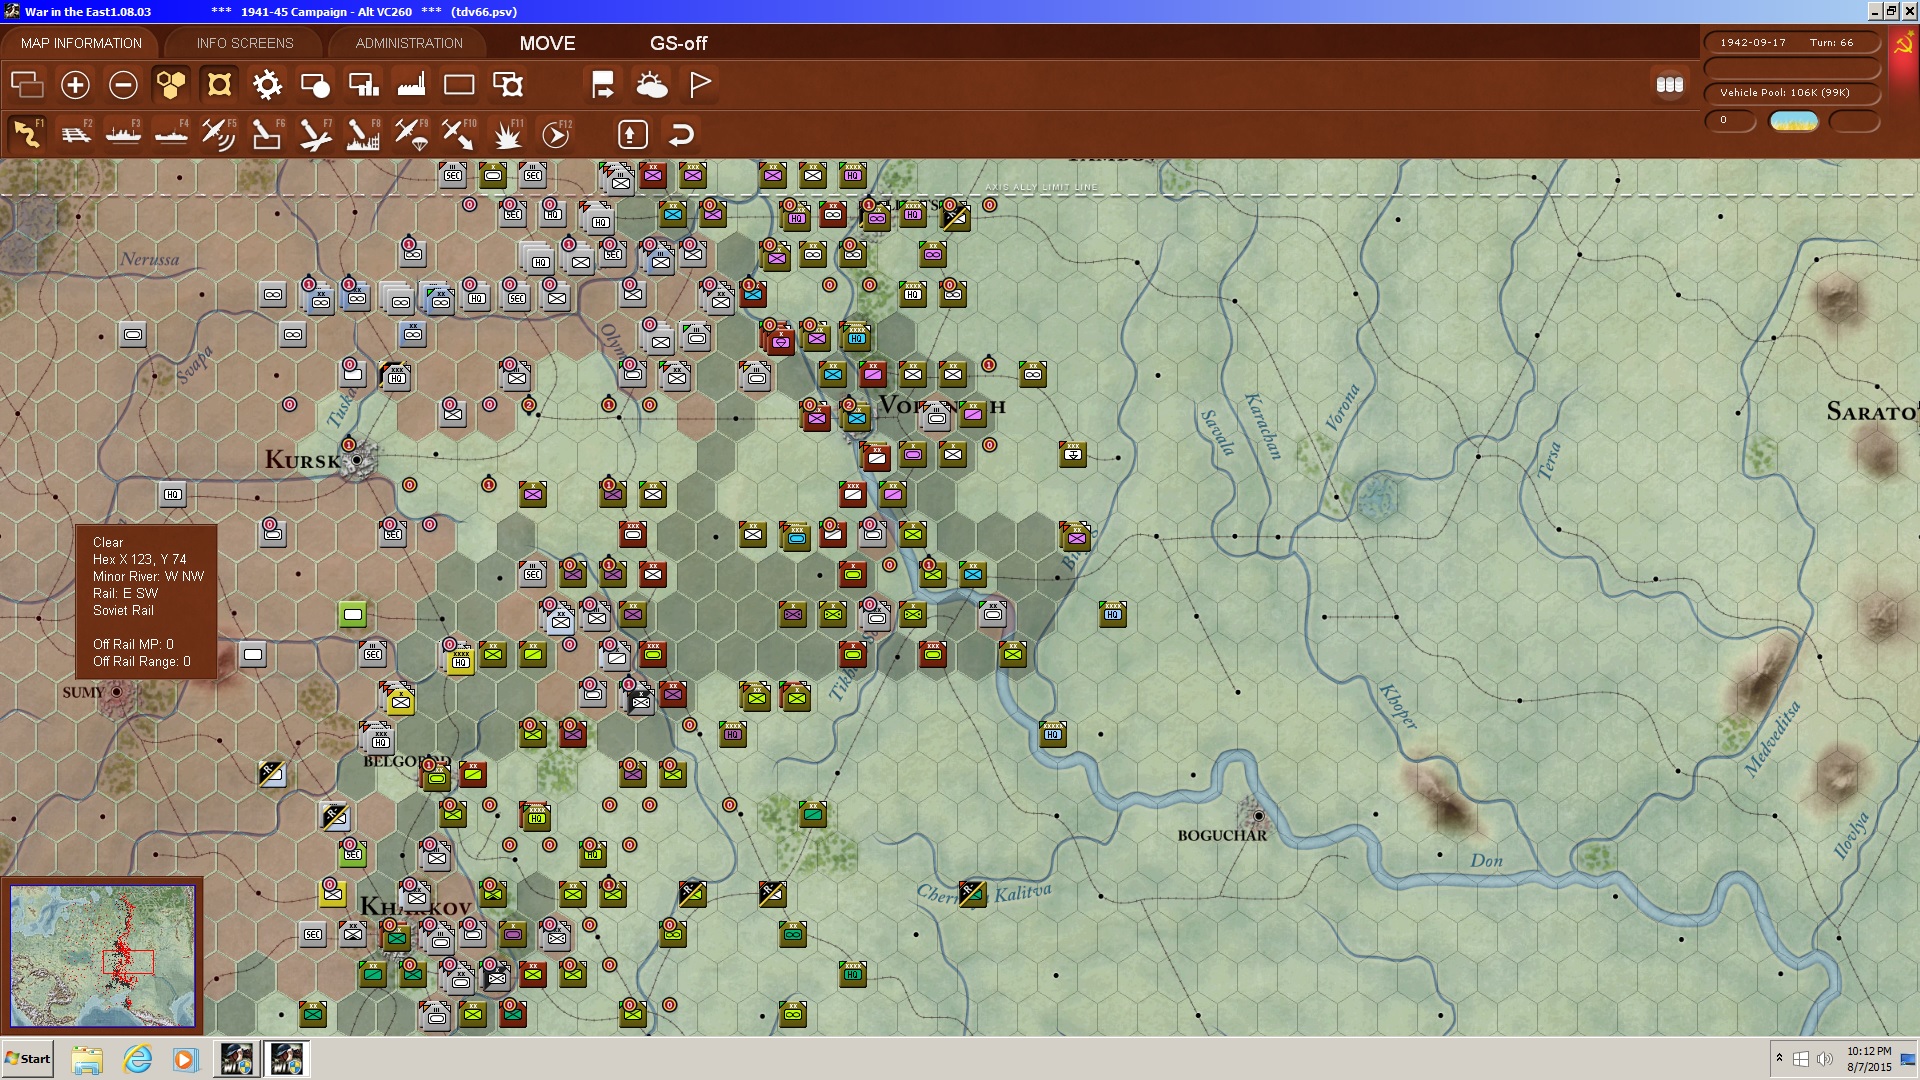This screenshot has height=1080, width=1920.
Task: Select the yellow-green counter beside hex tooltip
Action: pyautogui.click(x=352, y=614)
